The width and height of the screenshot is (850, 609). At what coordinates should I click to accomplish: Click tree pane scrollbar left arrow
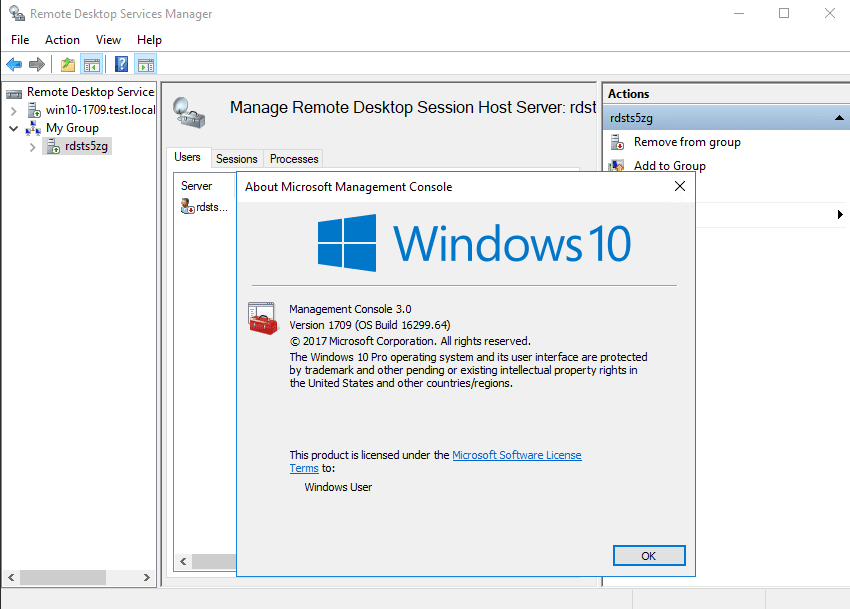pyautogui.click(x=11, y=578)
